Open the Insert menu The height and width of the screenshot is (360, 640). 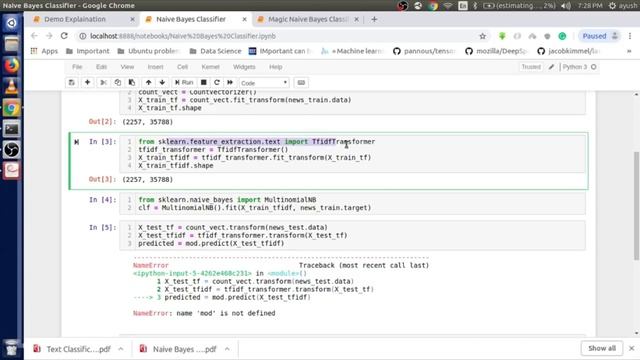[x=155, y=67]
